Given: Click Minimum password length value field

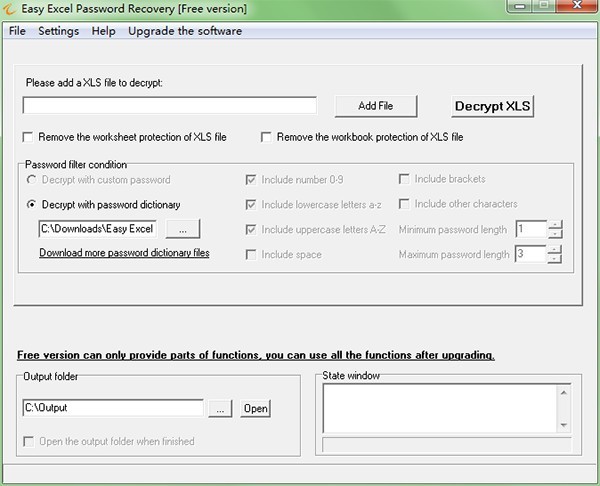Looking at the screenshot, I should (532, 229).
